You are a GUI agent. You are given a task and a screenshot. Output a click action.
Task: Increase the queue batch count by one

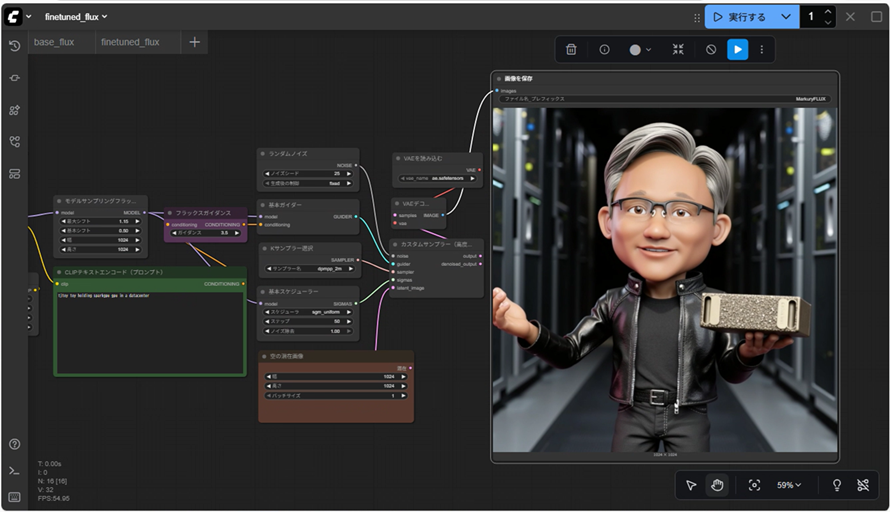click(x=828, y=12)
